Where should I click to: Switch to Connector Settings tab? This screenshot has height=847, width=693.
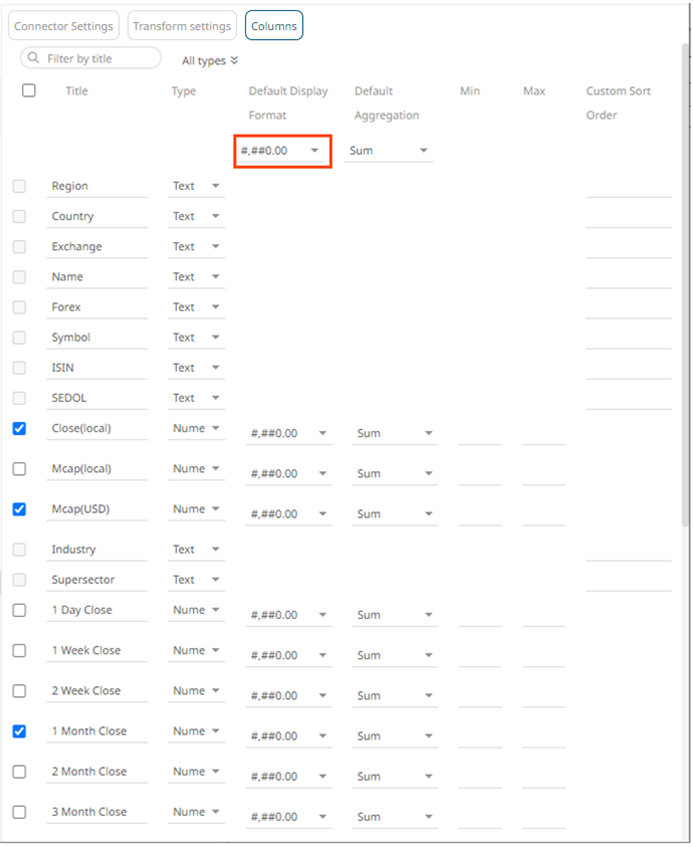63,26
